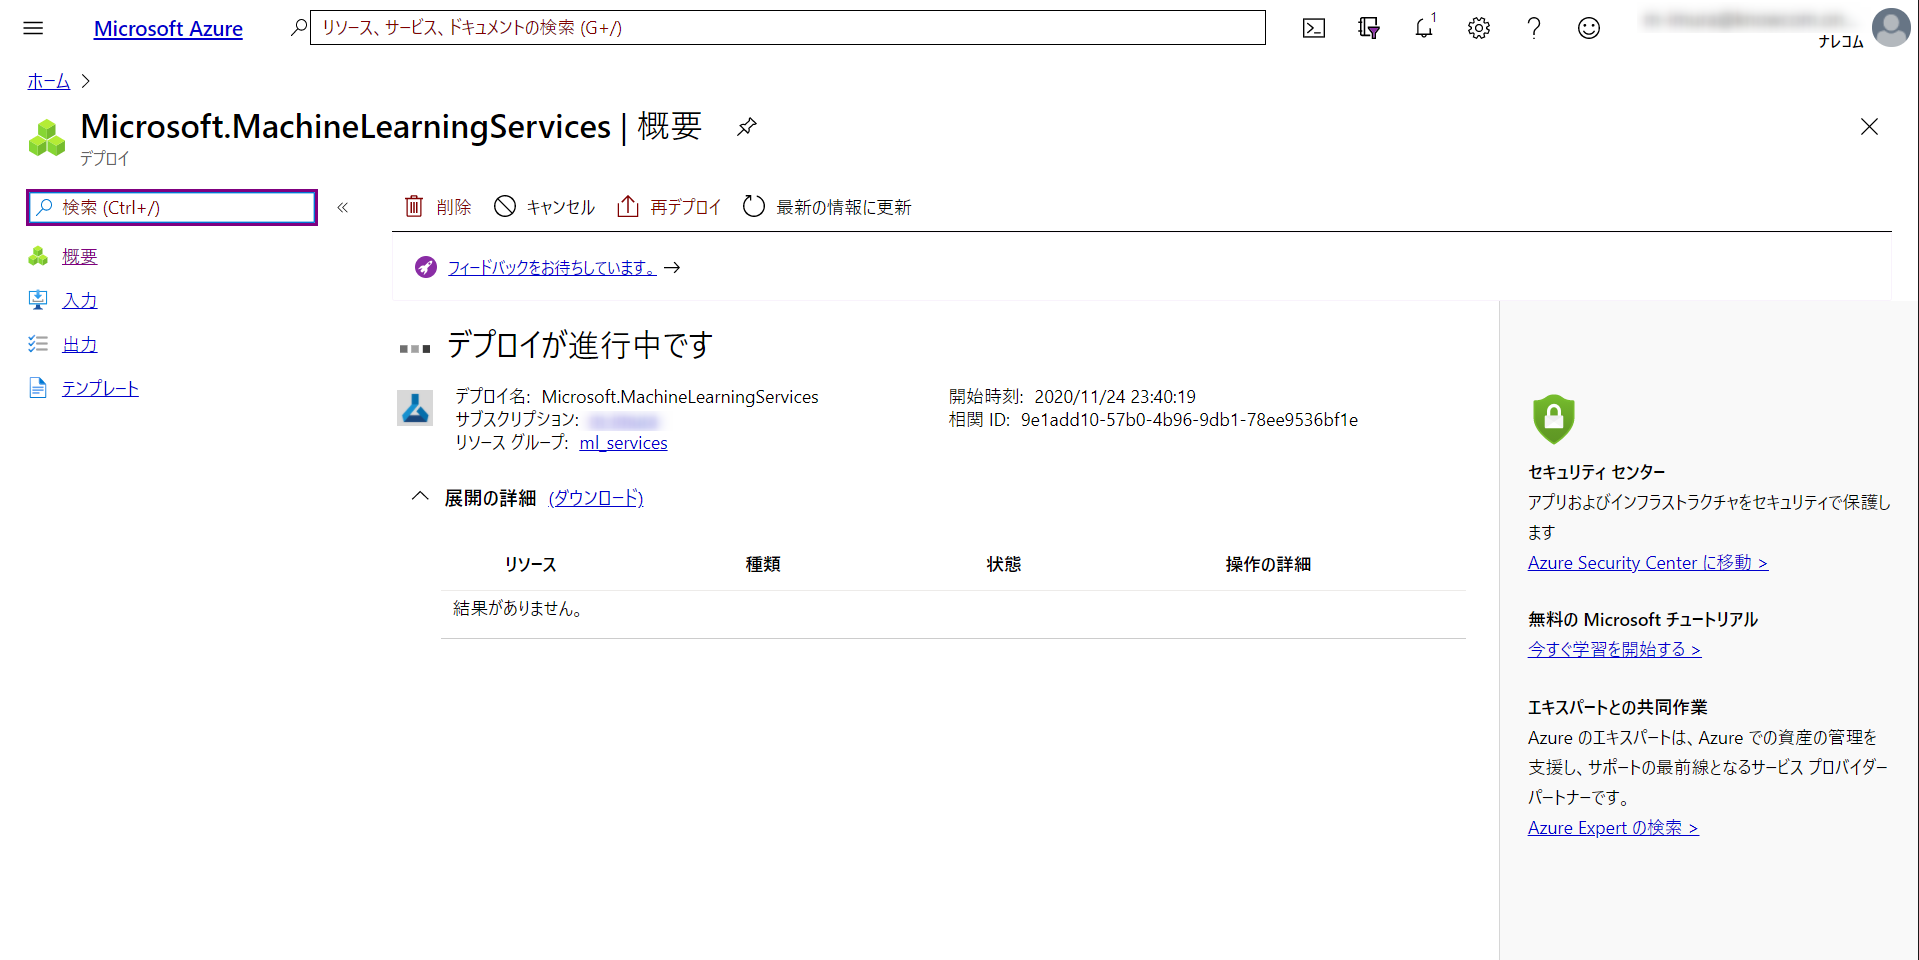Open the feedback link フィードバックをお待ちしています
The height and width of the screenshot is (960, 1919).
(552, 268)
